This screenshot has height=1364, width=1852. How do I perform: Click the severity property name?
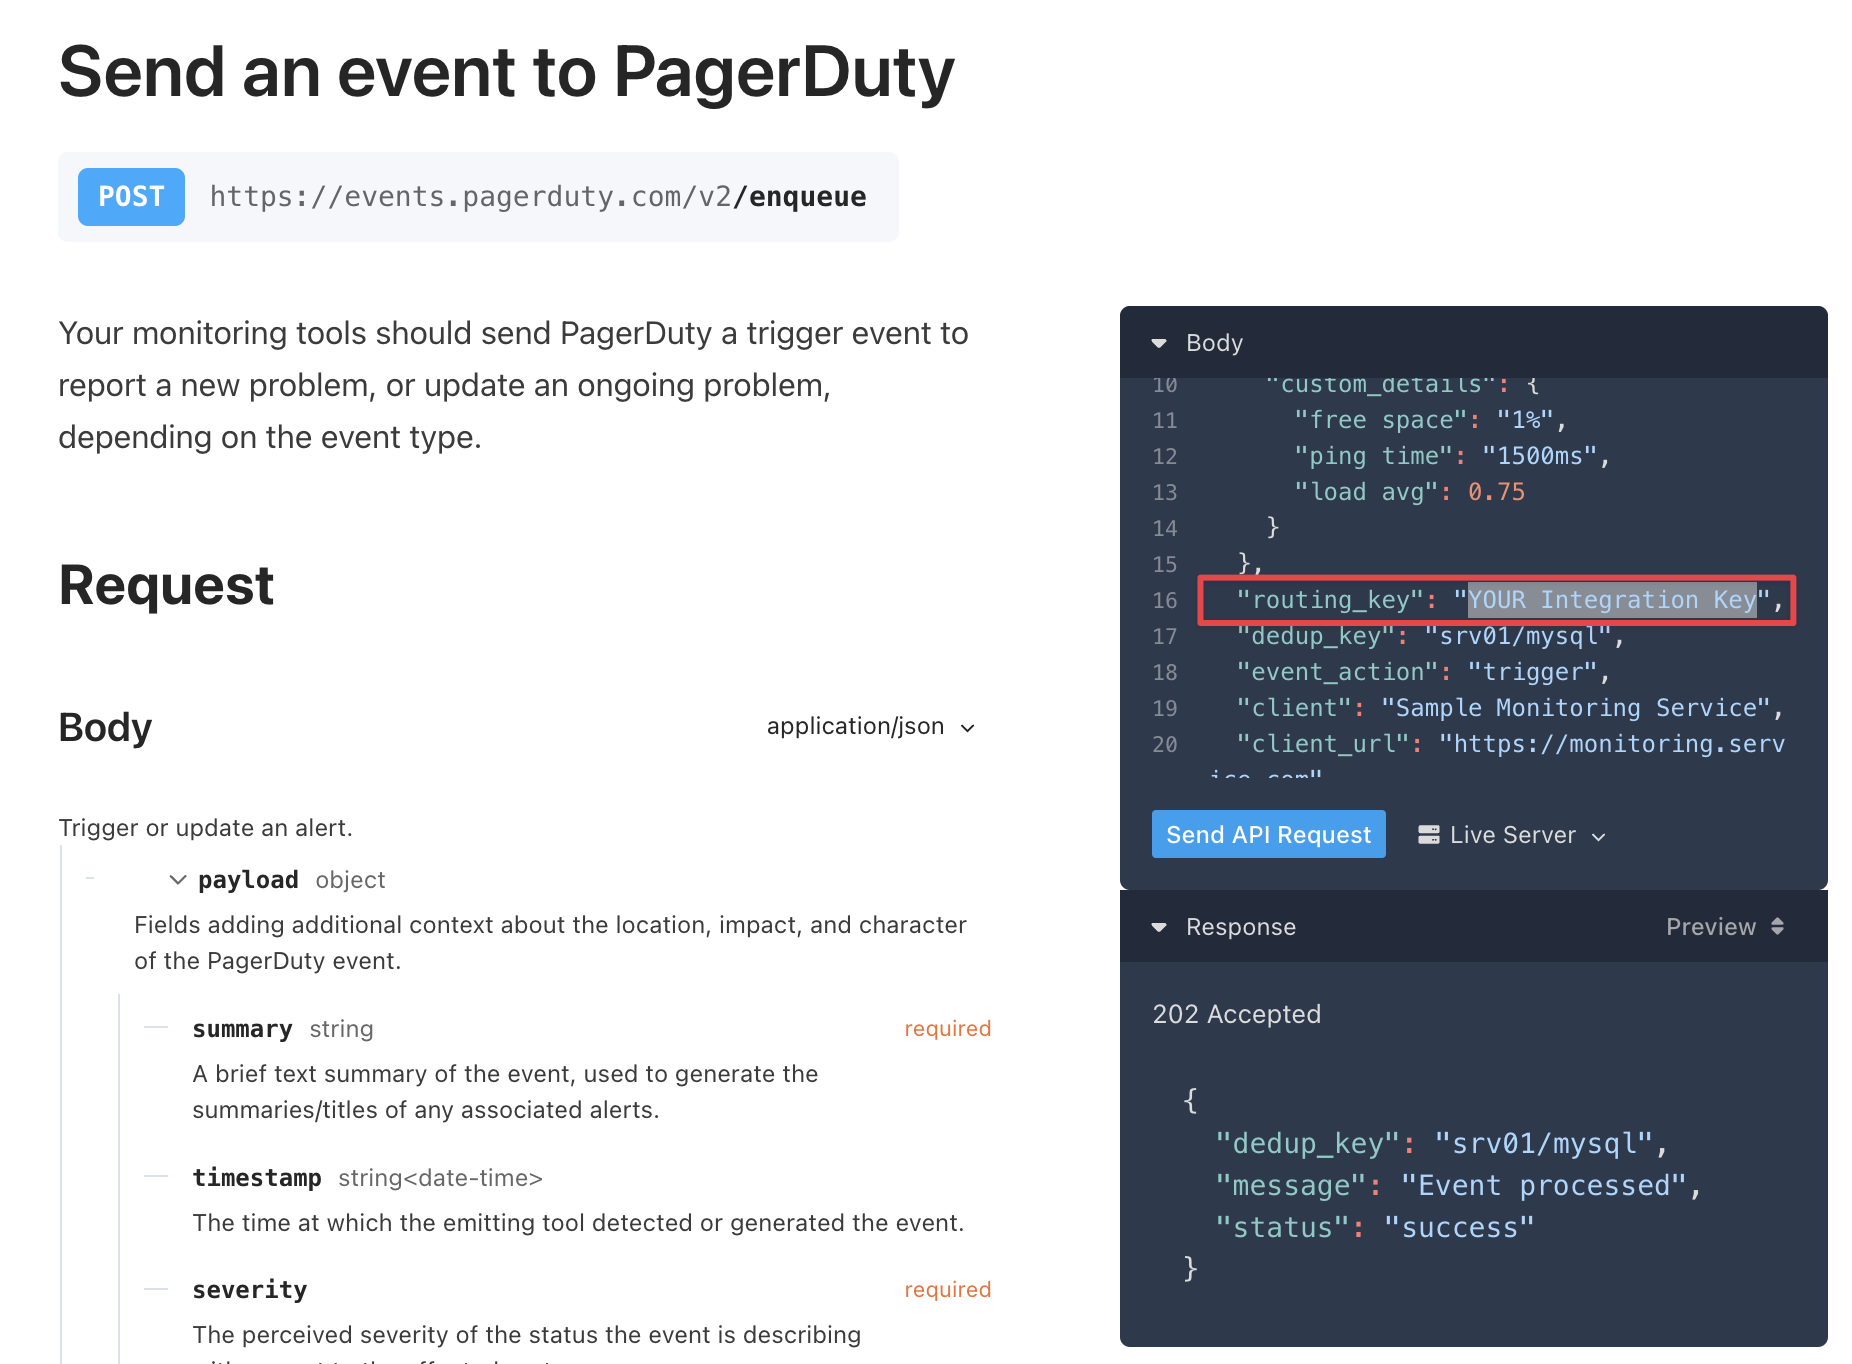tap(250, 1290)
